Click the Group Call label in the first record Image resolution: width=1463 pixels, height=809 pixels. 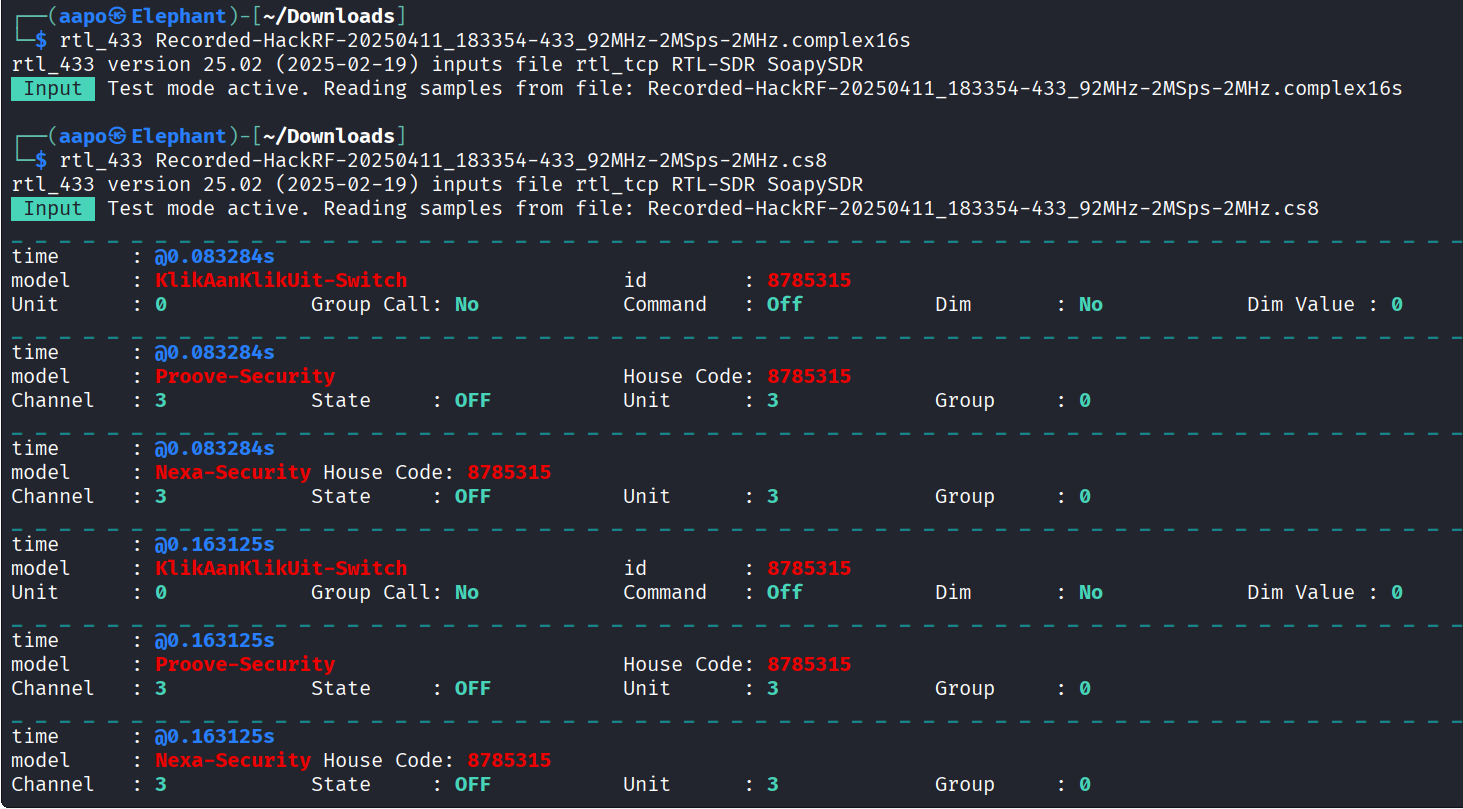[x=371, y=305]
